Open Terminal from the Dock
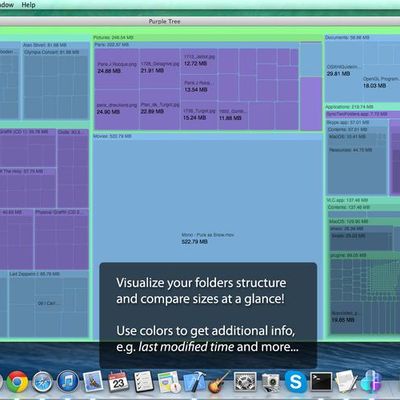This screenshot has height=400, width=400. pos(321,381)
